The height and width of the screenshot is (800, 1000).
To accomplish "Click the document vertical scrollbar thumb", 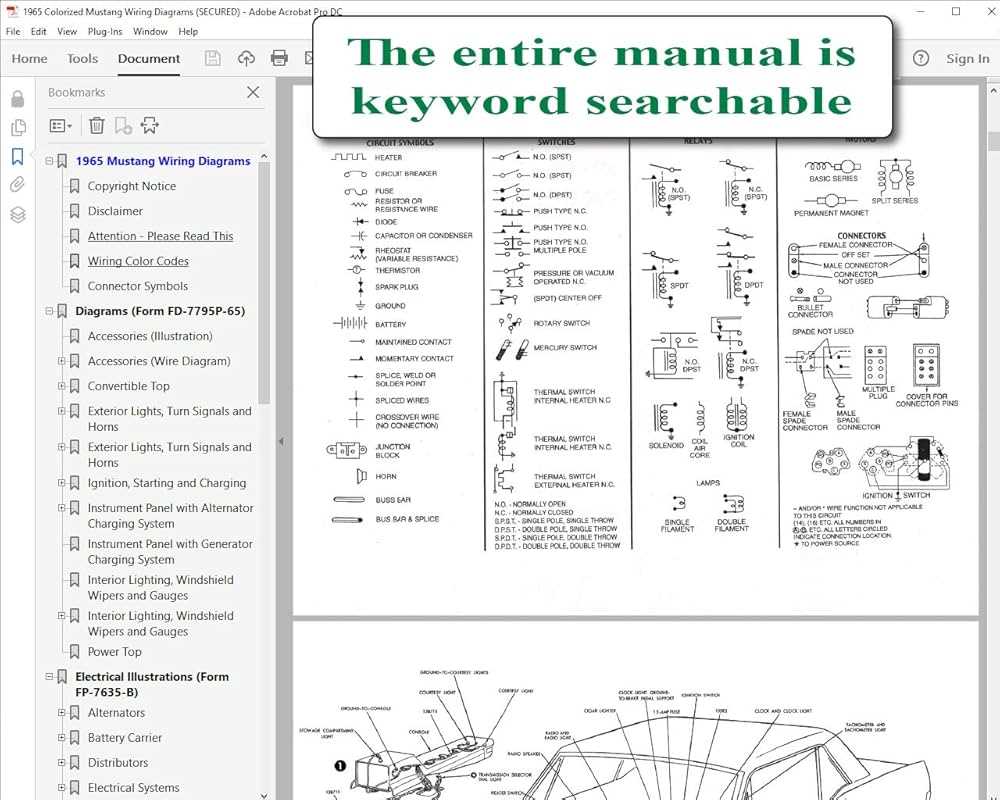I will (x=993, y=140).
